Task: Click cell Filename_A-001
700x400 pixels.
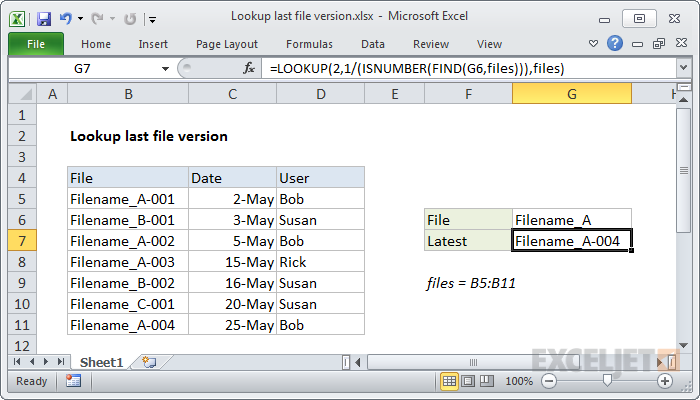Action: [128, 199]
